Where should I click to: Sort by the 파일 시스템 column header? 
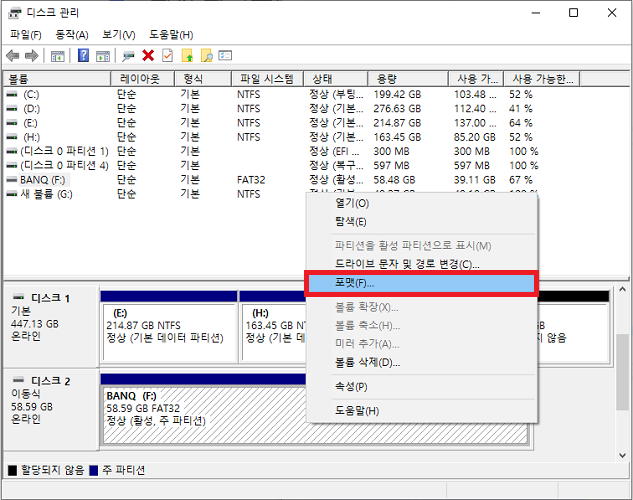point(267,79)
